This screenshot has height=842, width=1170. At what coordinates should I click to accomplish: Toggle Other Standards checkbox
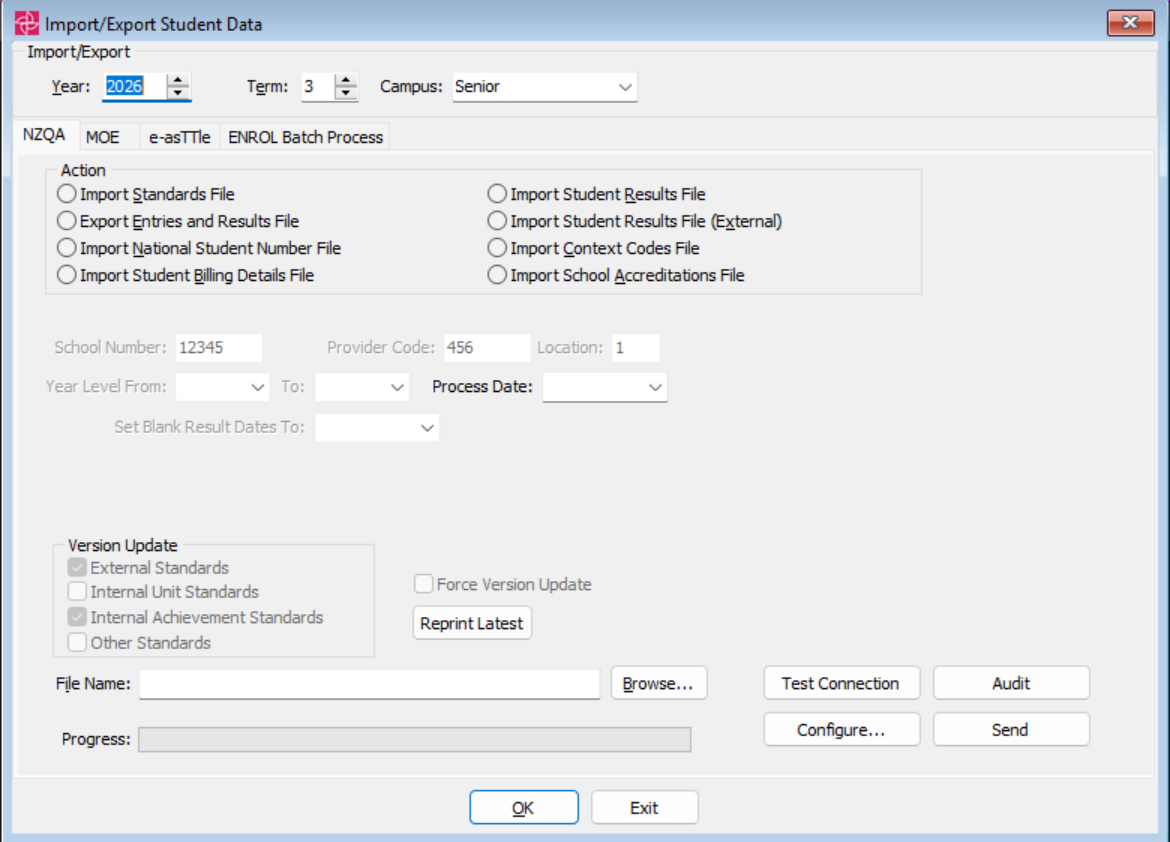point(77,643)
